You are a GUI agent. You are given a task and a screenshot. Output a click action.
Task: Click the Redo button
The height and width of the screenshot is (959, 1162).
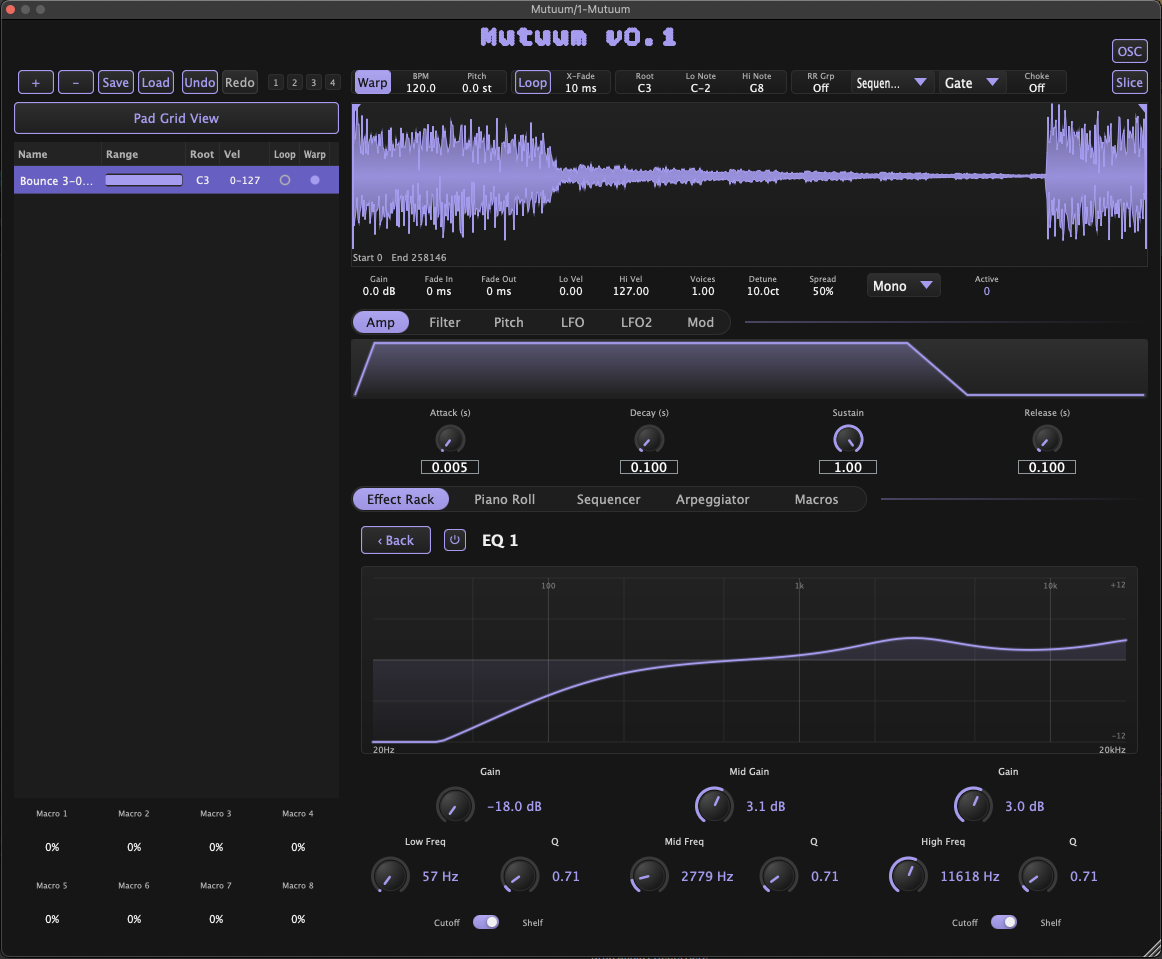click(239, 82)
